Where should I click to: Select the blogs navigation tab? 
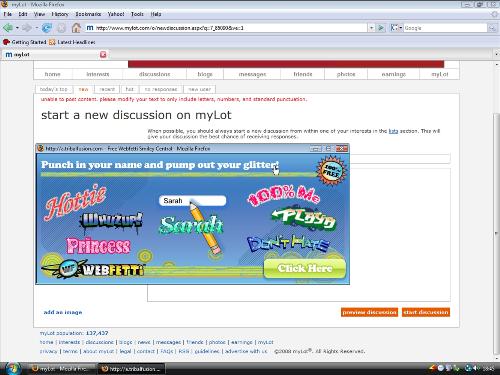tap(205, 74)
